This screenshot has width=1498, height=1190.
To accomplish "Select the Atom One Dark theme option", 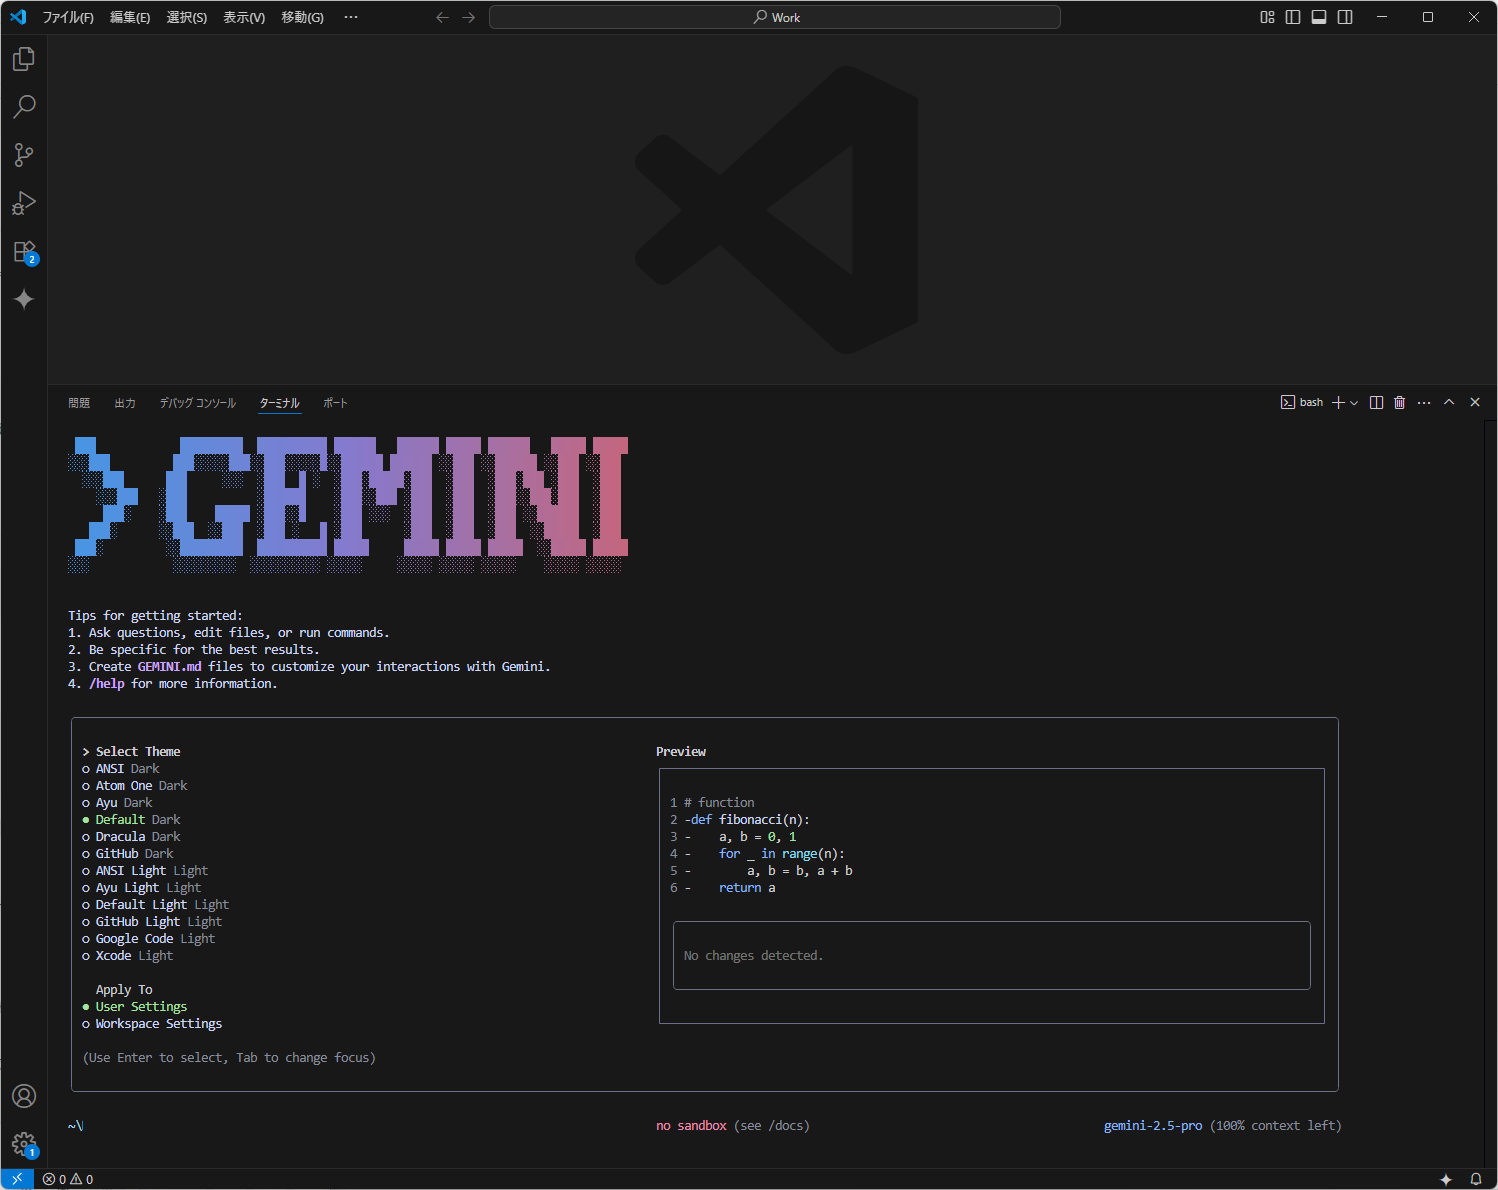I will click(135, 786).
